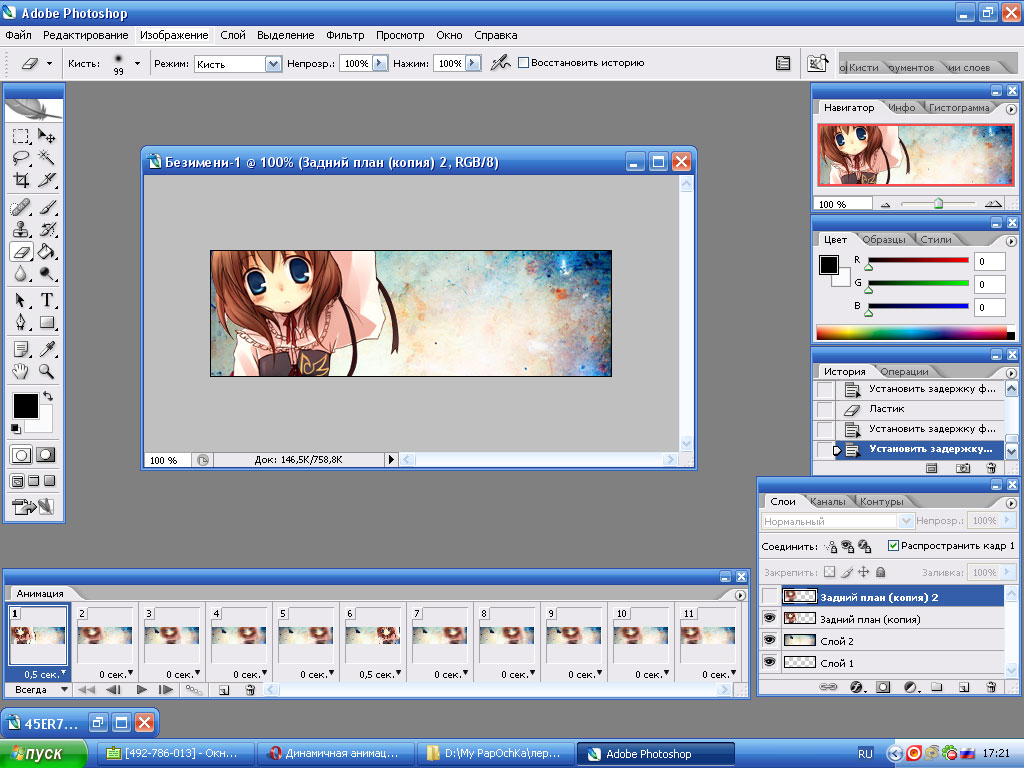The height and width of the screenshot is (768, 1024).
Task: Open frame 1 delay time menu
Action: (45, 674)
